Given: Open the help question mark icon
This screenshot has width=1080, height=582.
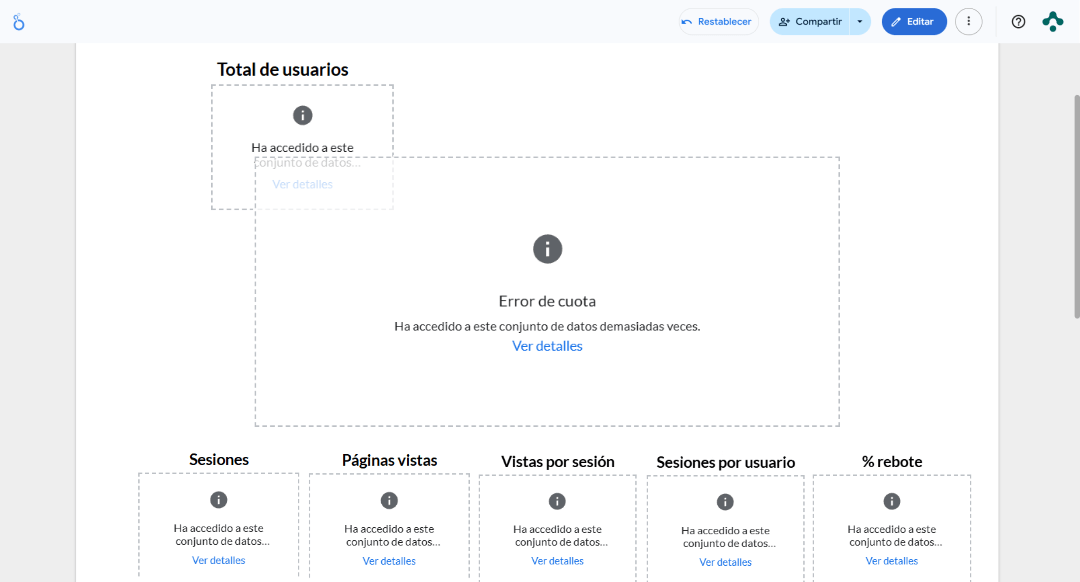Looking at the screenshot, I should [x=1018, y=22].
